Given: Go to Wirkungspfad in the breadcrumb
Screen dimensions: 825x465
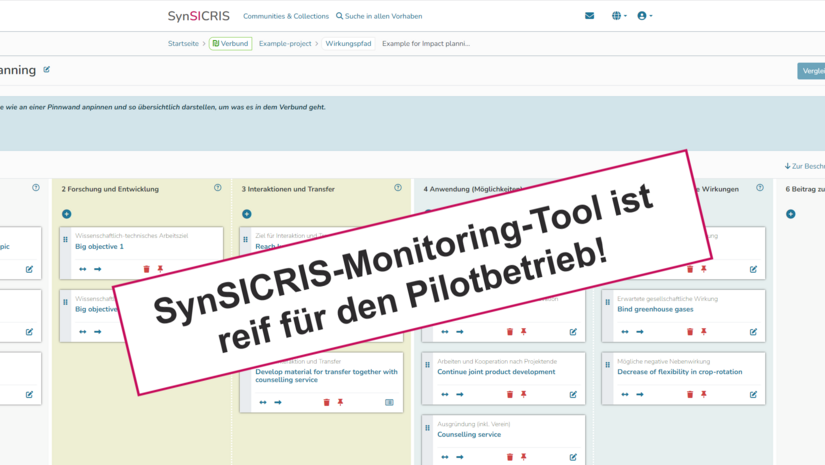Looking at the screenshot, I should click(348, 44).
